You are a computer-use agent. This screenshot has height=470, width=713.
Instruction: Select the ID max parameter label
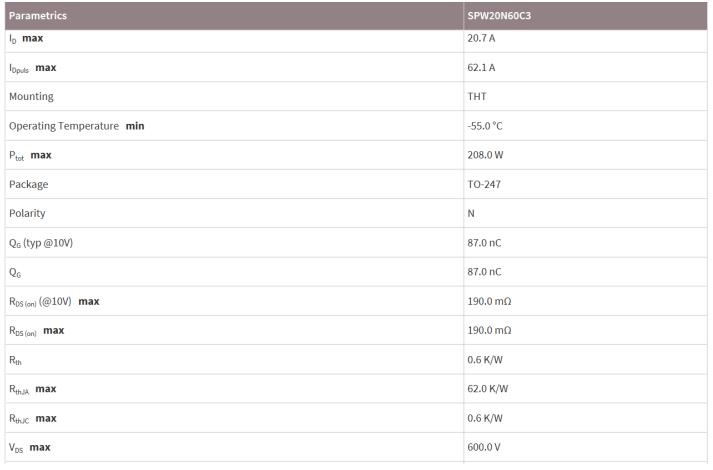(26, 38)
